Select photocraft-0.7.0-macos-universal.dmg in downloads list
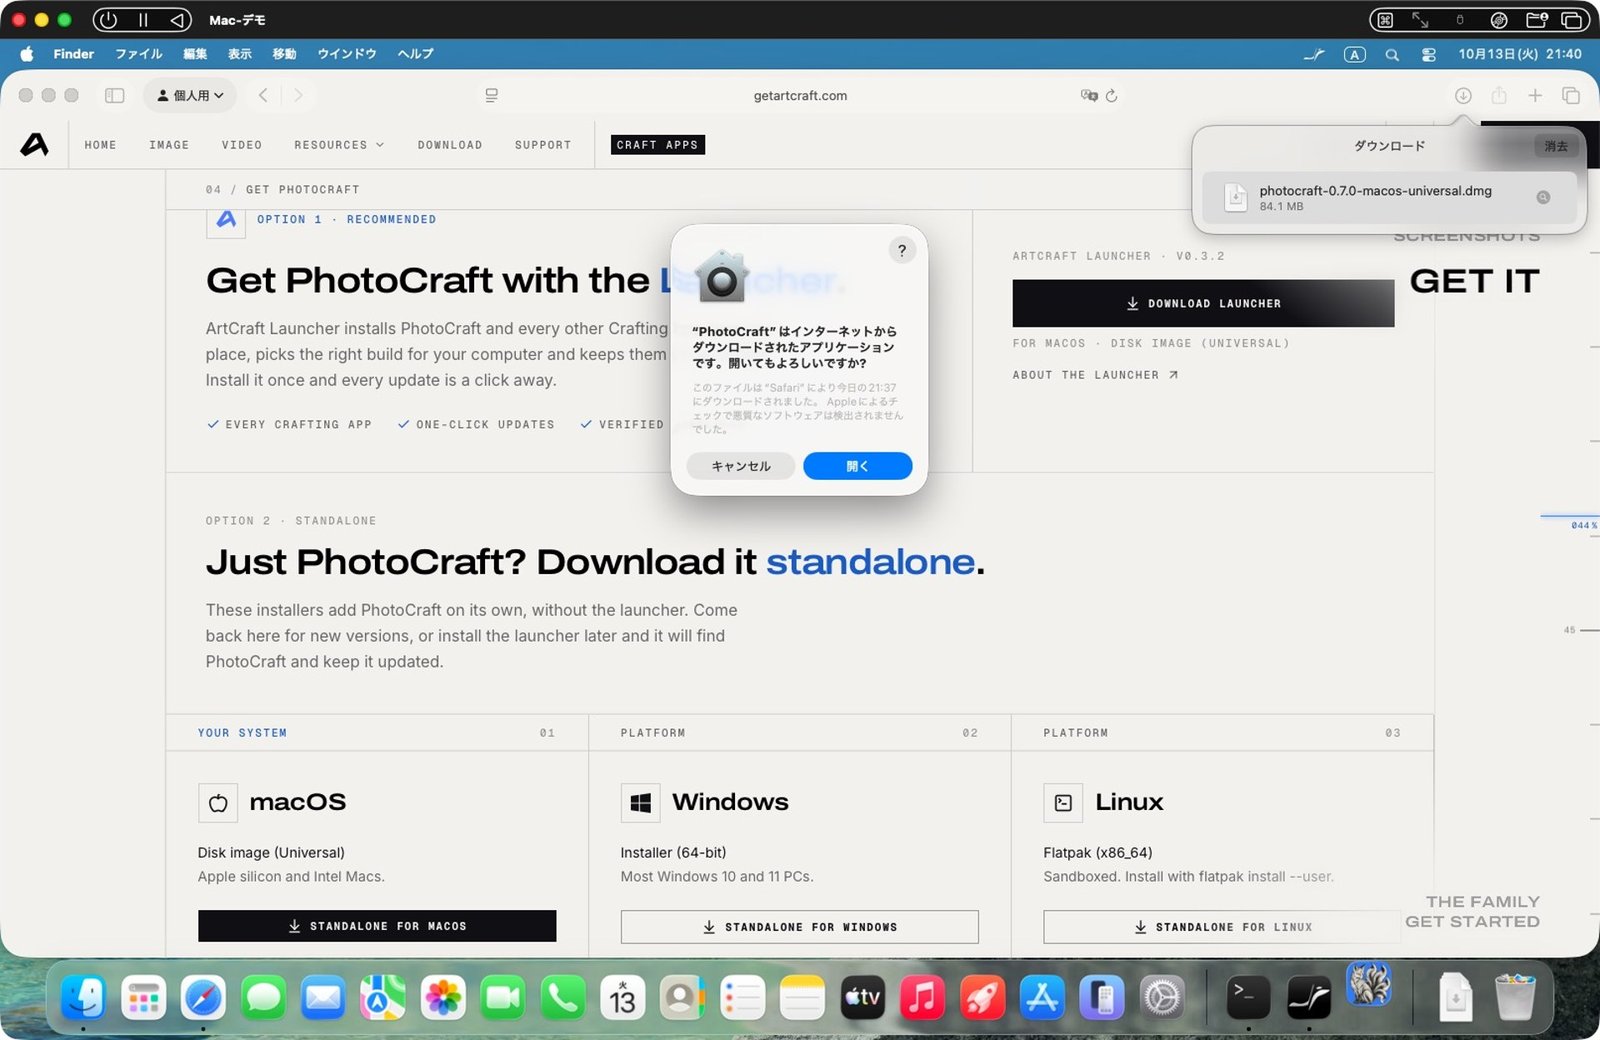Image resolution: width=1600 pixels, height=1040 pixels. coord(1389,197)
